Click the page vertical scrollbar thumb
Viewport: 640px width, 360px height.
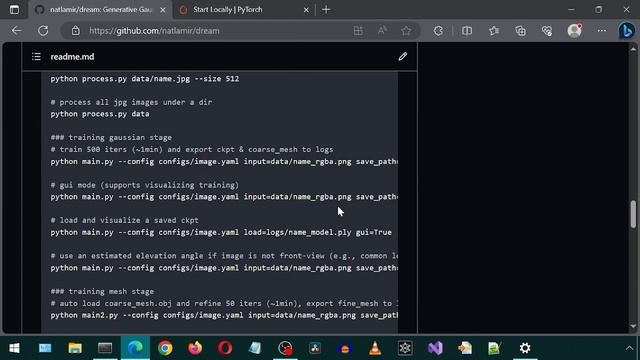tap(633, 213)
